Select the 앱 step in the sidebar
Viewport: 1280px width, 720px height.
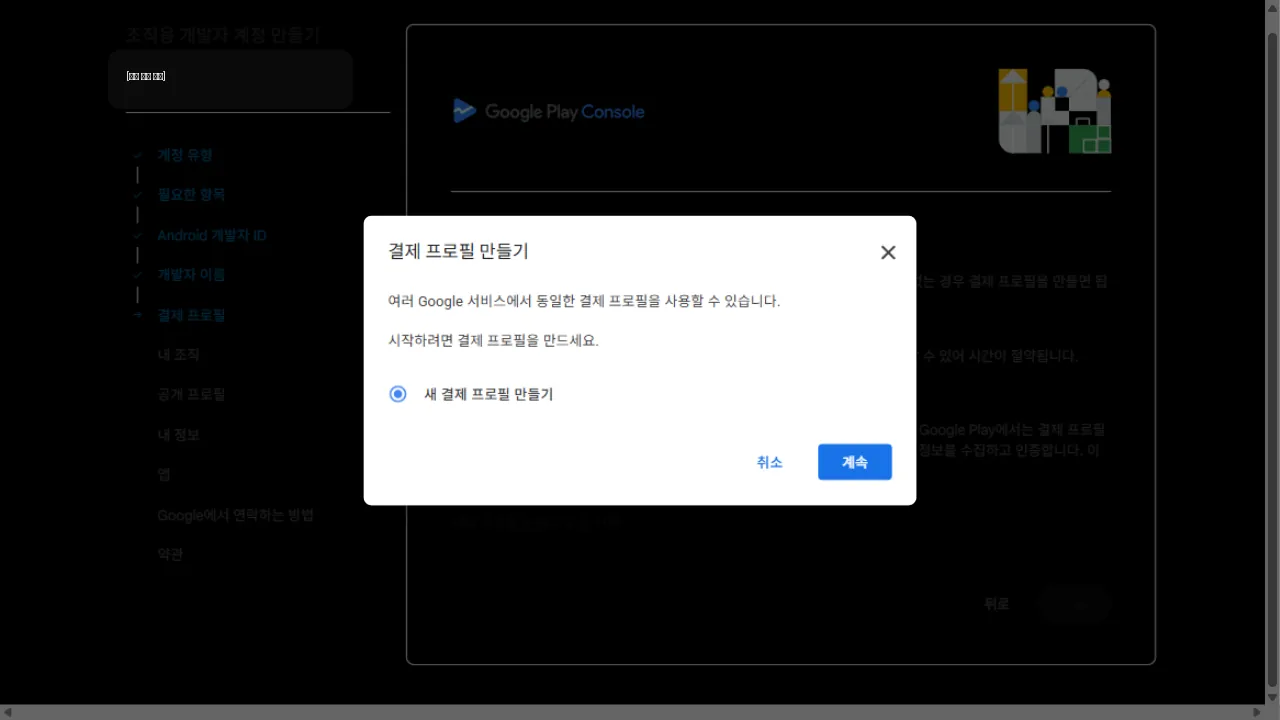164,475
